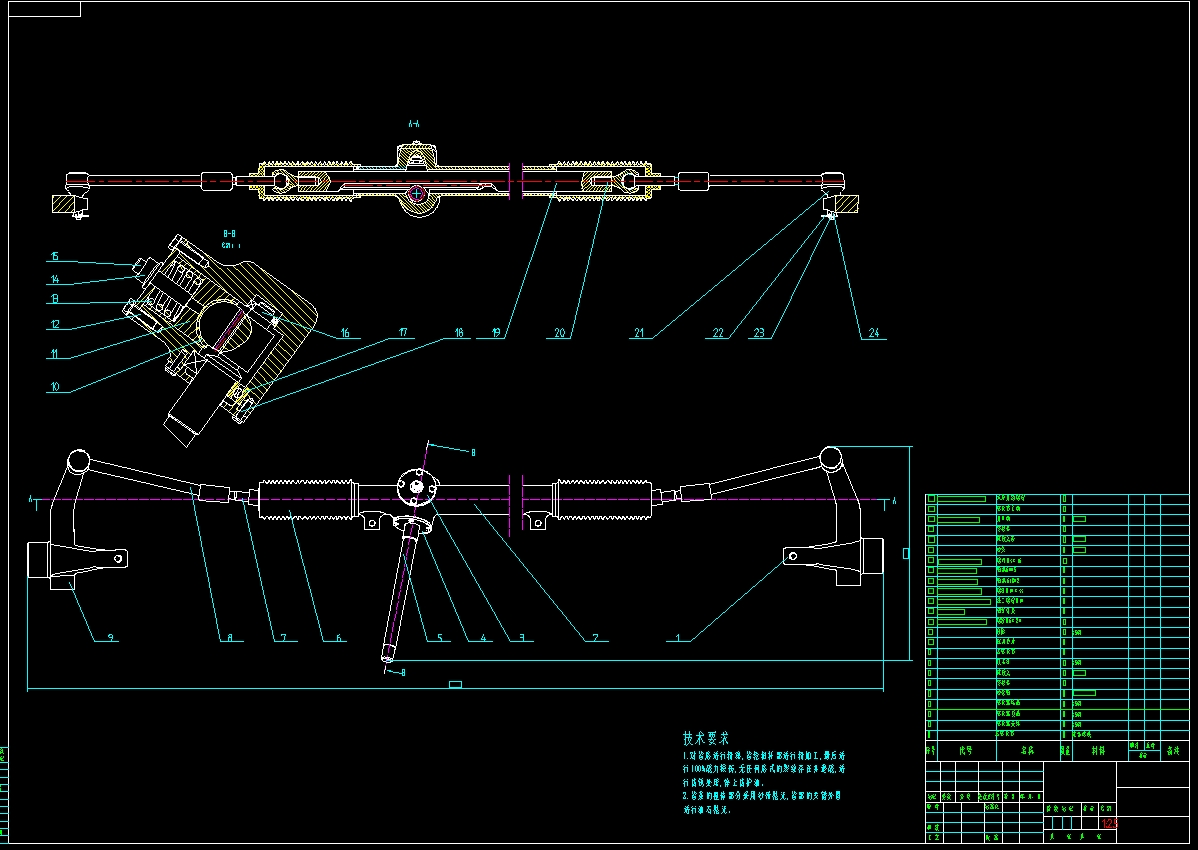Select part callout number 9
The height and width of the screenshot is (850, 1198).
point(110,638)
